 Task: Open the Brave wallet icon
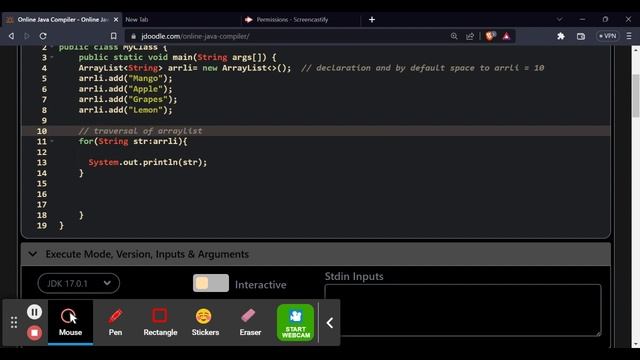(581, 36)
